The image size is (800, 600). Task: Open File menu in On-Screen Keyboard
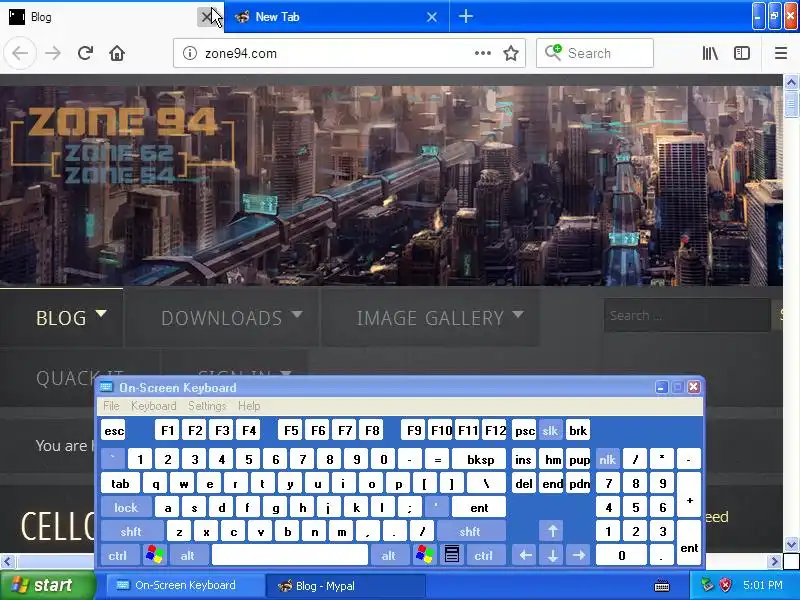click(111, 406)
